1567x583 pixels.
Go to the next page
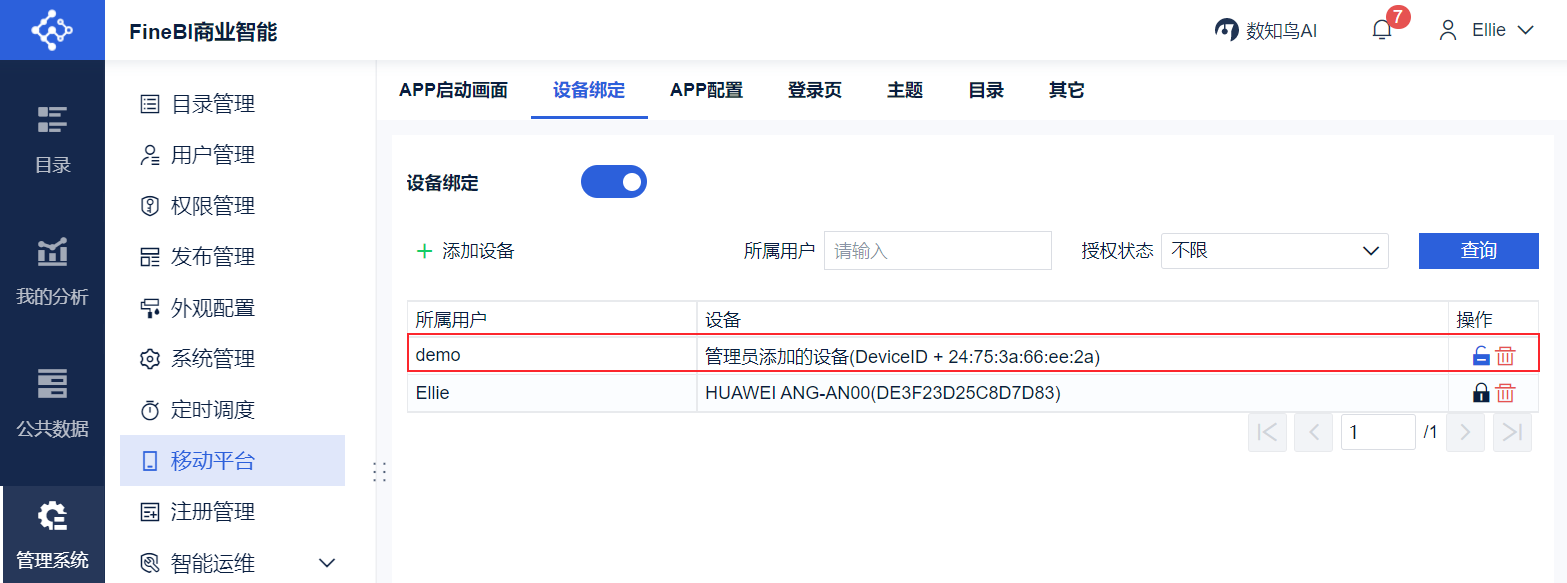coord(1465,432)
